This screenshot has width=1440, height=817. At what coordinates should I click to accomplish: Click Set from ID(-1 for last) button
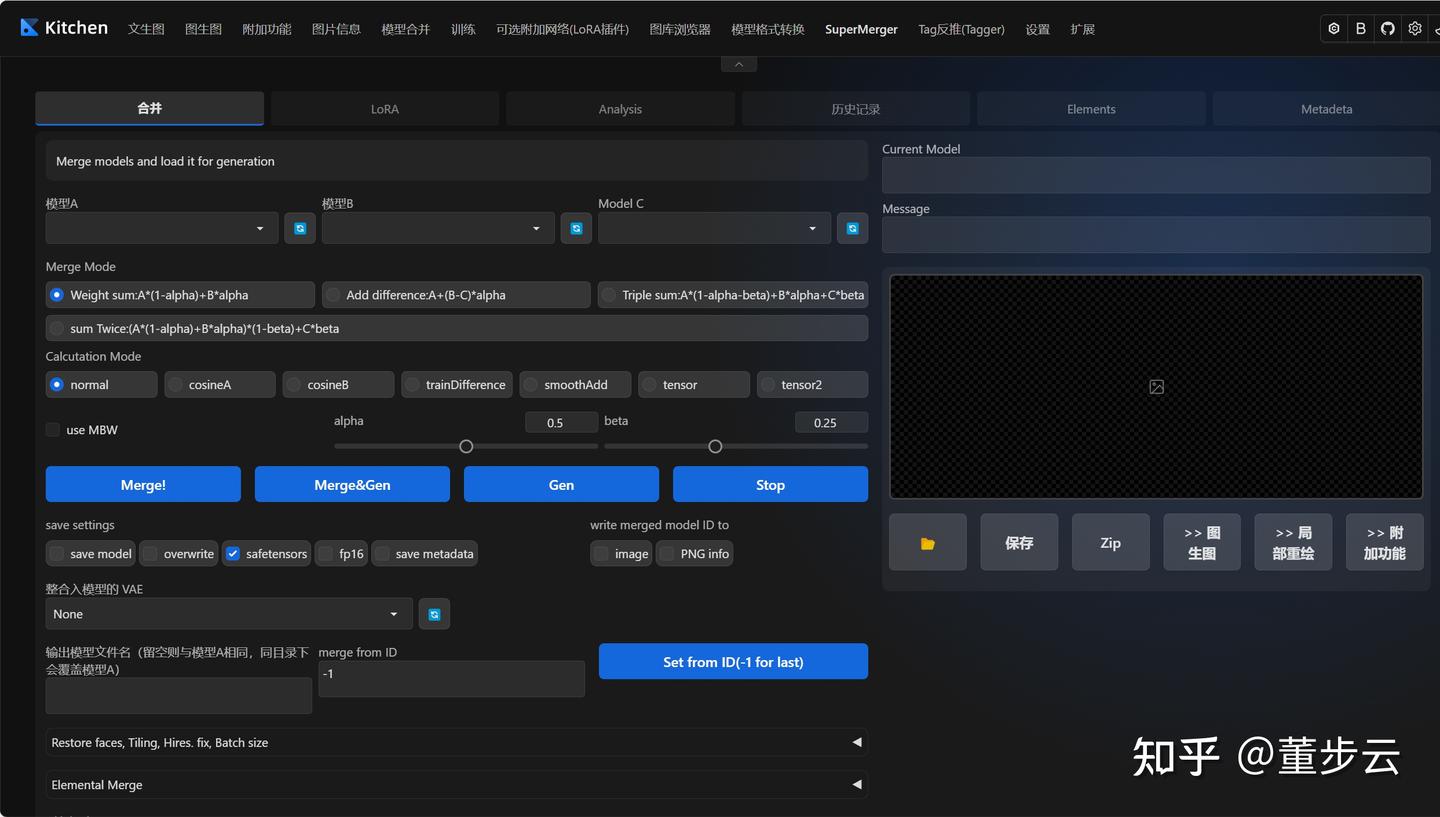[733, 662]
